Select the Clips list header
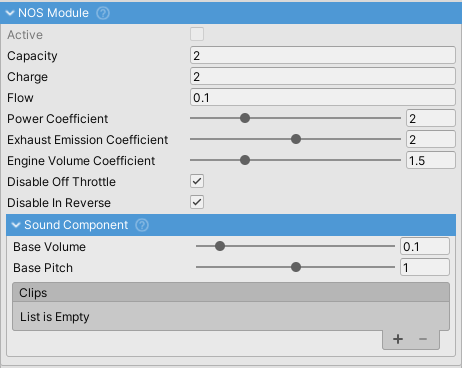 click(231, 293)
